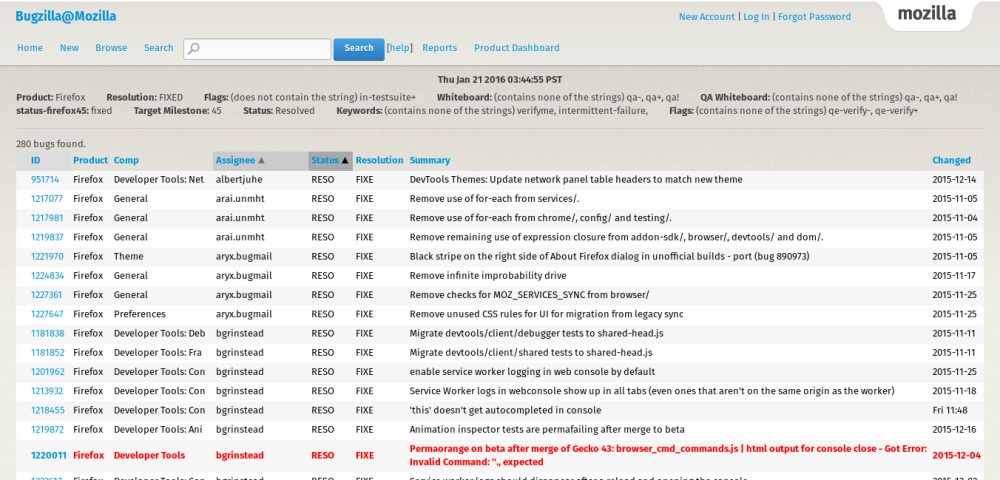Click '280 bugs found.' text
This screenshot has width=1000, height=480.
pyautogui.click(x=50, y=144)
